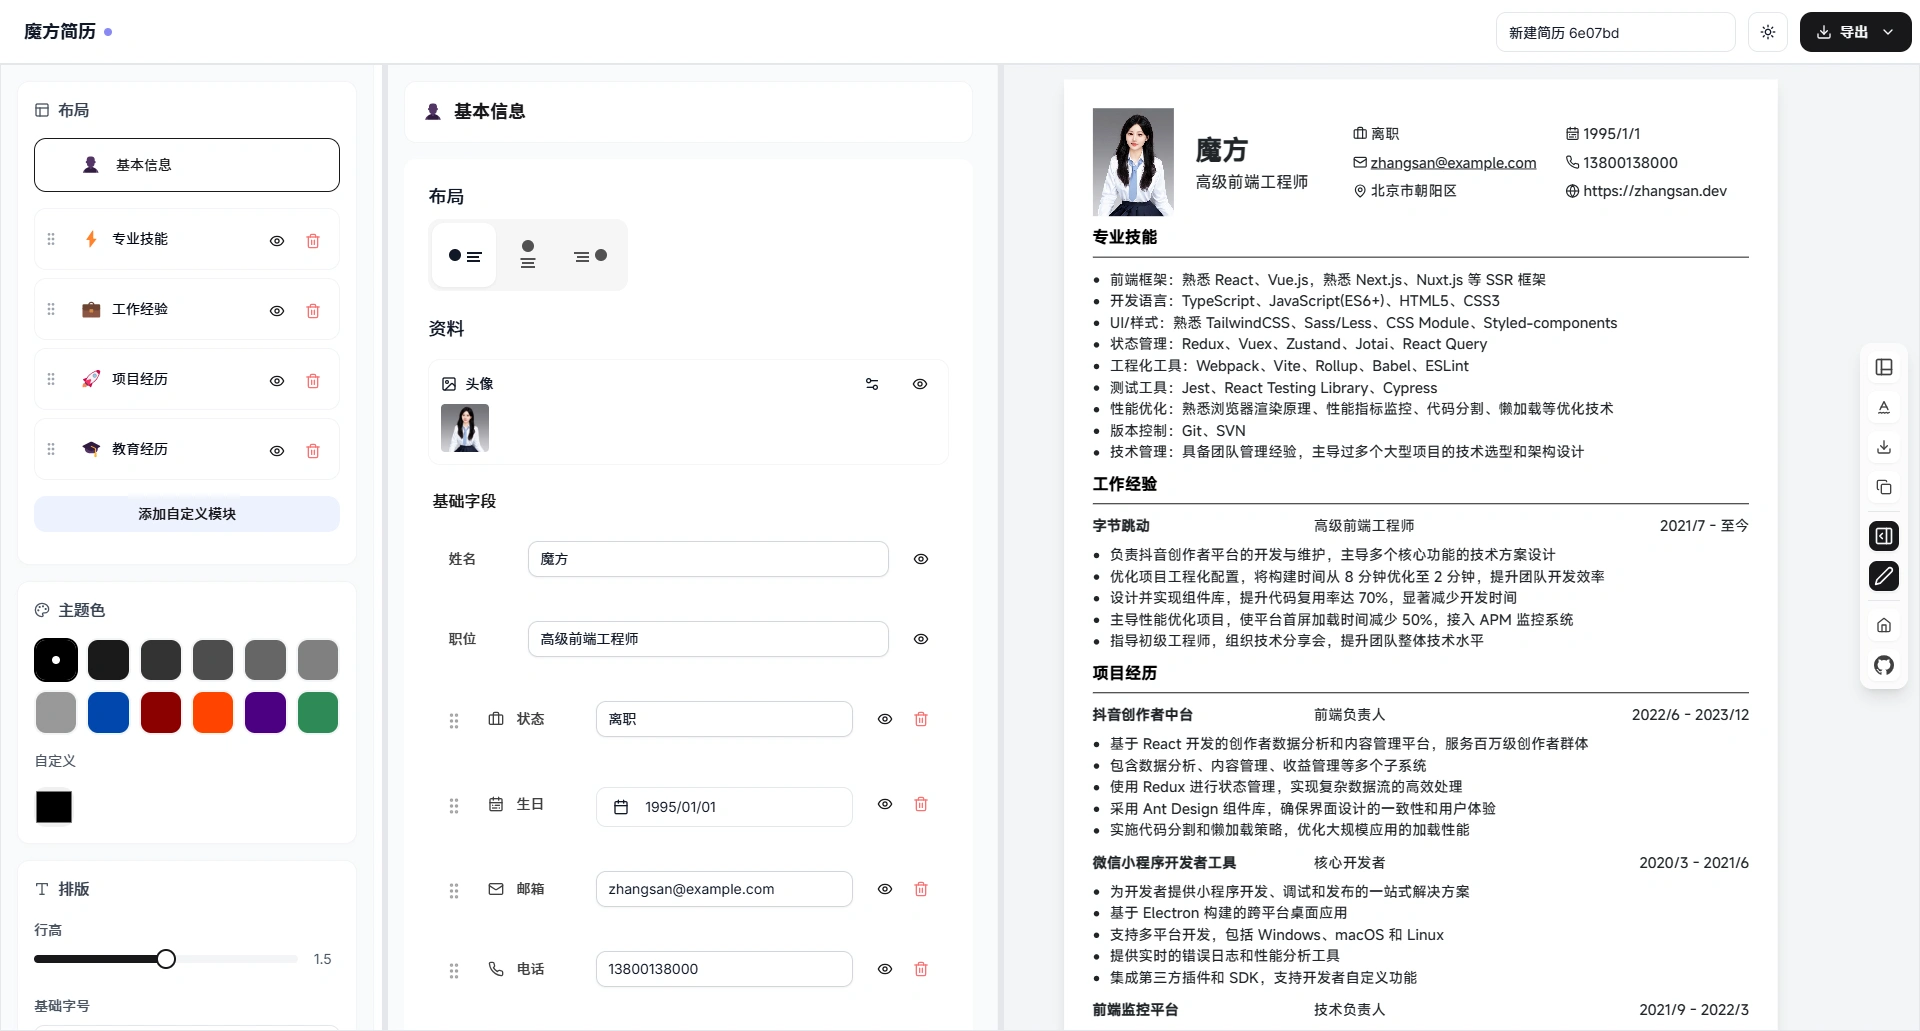Delete the 专业技能 module with trash icon
This screenshot has height=1031, width=1920.
click(313, 241)
